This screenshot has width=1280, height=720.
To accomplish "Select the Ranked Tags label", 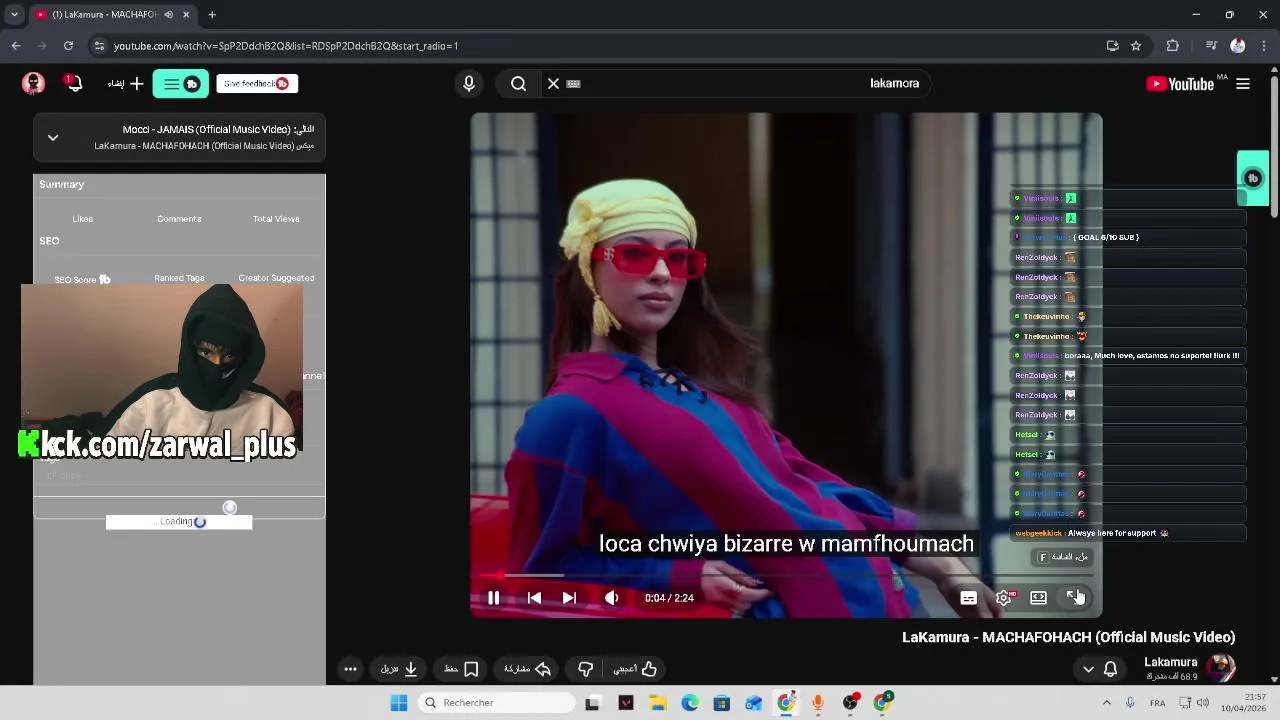I will click(179, 278).
